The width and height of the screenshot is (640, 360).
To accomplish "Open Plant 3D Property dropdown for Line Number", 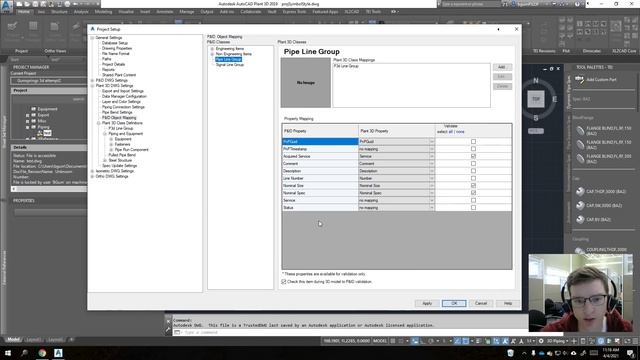I will click(x=431, y=178).
